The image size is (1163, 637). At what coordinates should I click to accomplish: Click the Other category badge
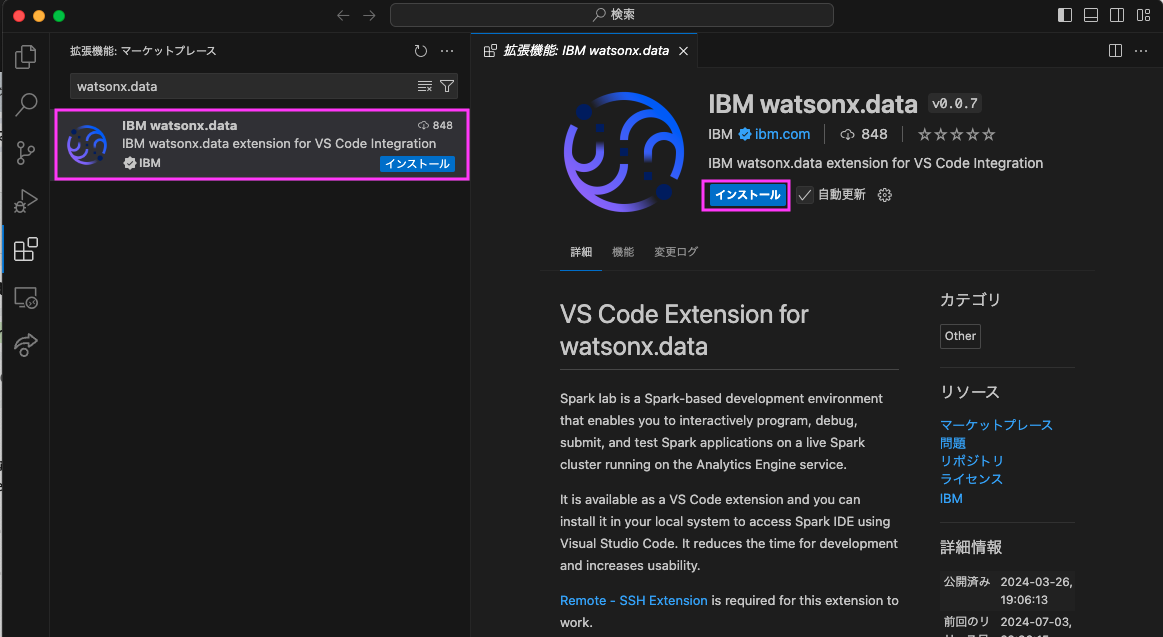tap(960, 336)
